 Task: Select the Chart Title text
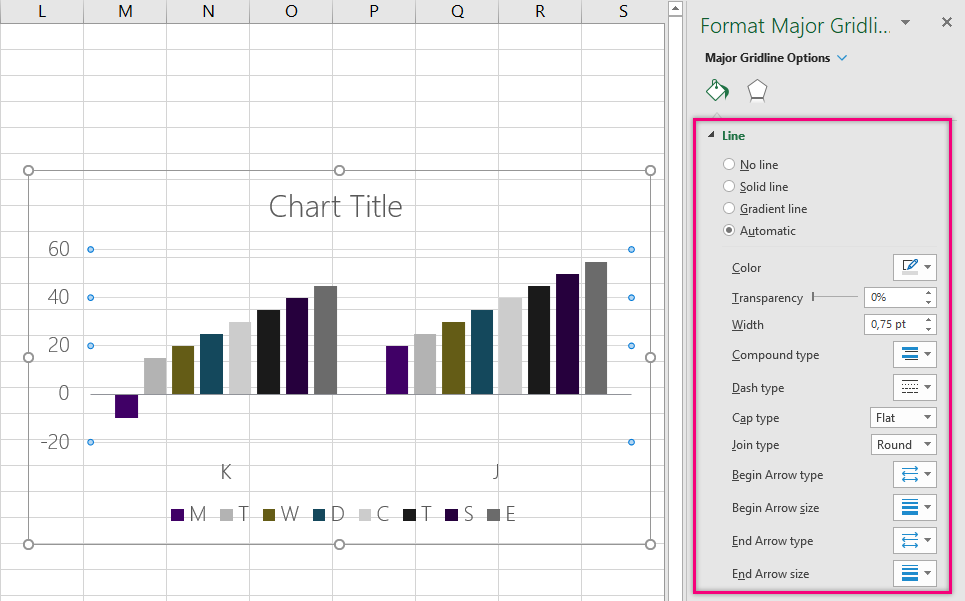pyautogui.click(x=336, y=206)
